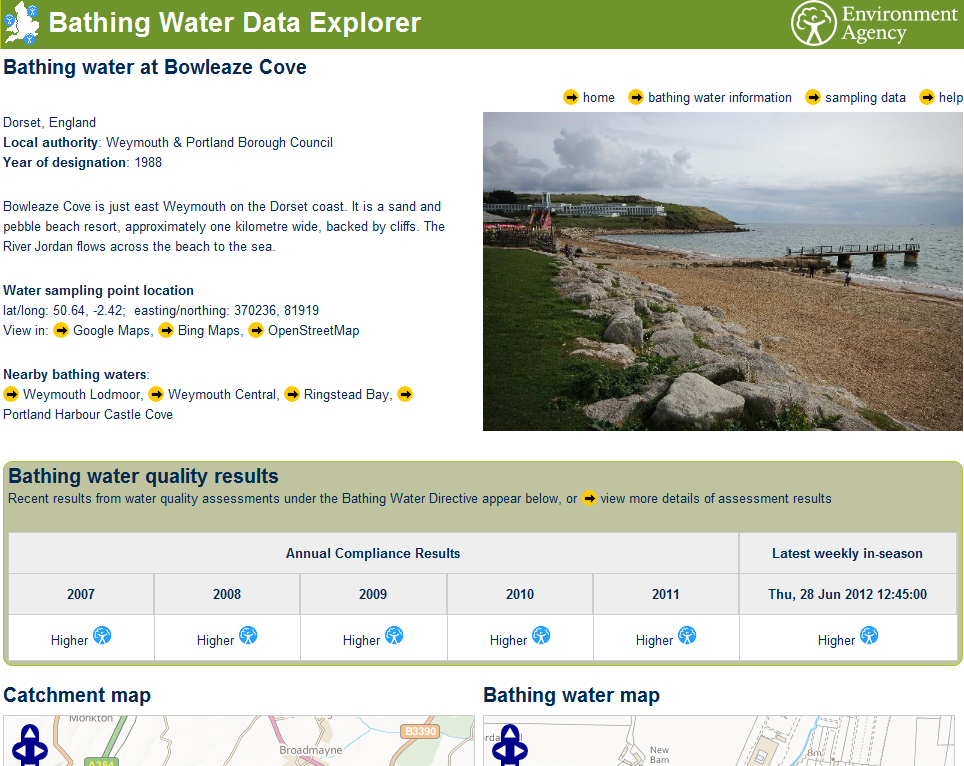The width and height of the screenshot is (964, 766).
Task: Click the orange arrow icon beside home
Action: click(x=570, y=97)
